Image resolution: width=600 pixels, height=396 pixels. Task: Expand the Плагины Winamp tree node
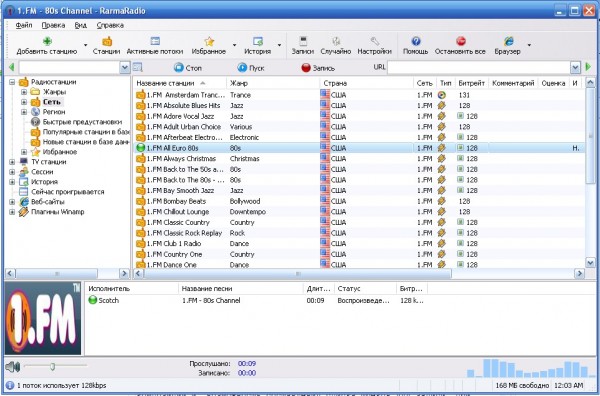click(x=12, y=212)
